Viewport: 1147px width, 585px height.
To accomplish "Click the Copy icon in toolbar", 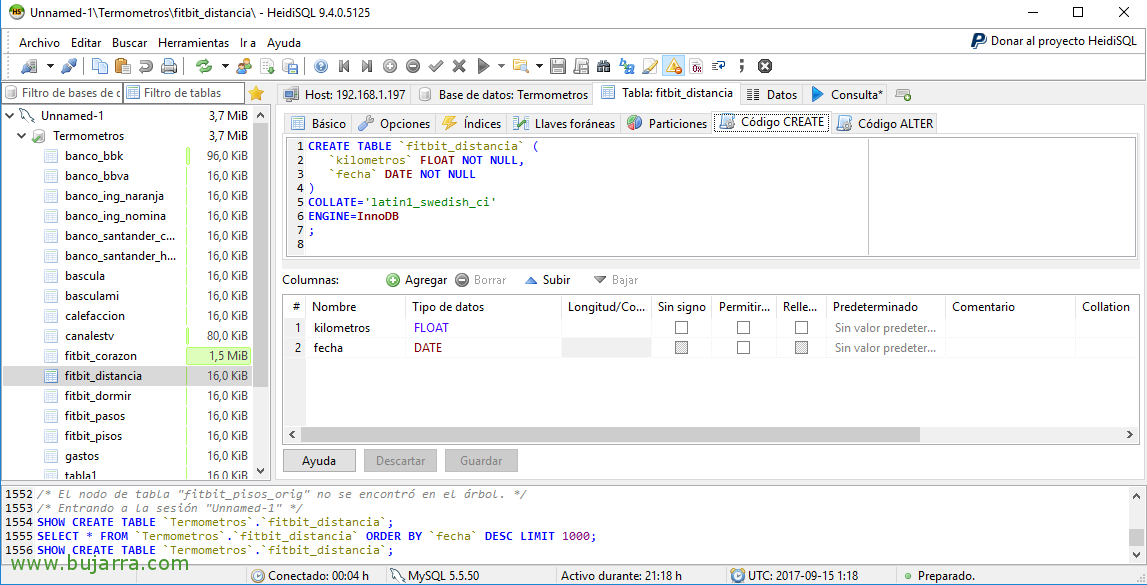I will click(100, 67).
